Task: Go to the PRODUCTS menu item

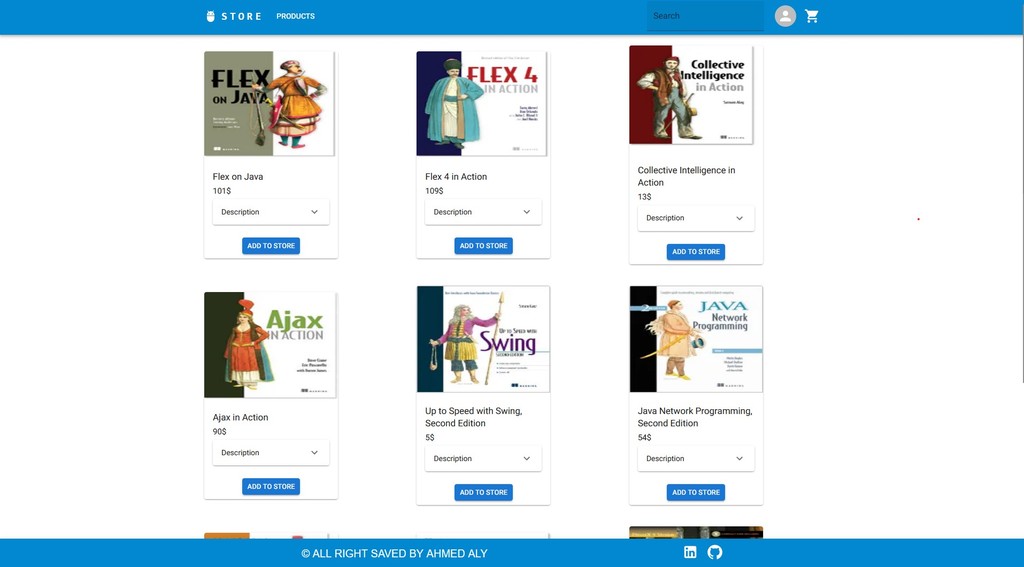Action: [x=295, y=16]
